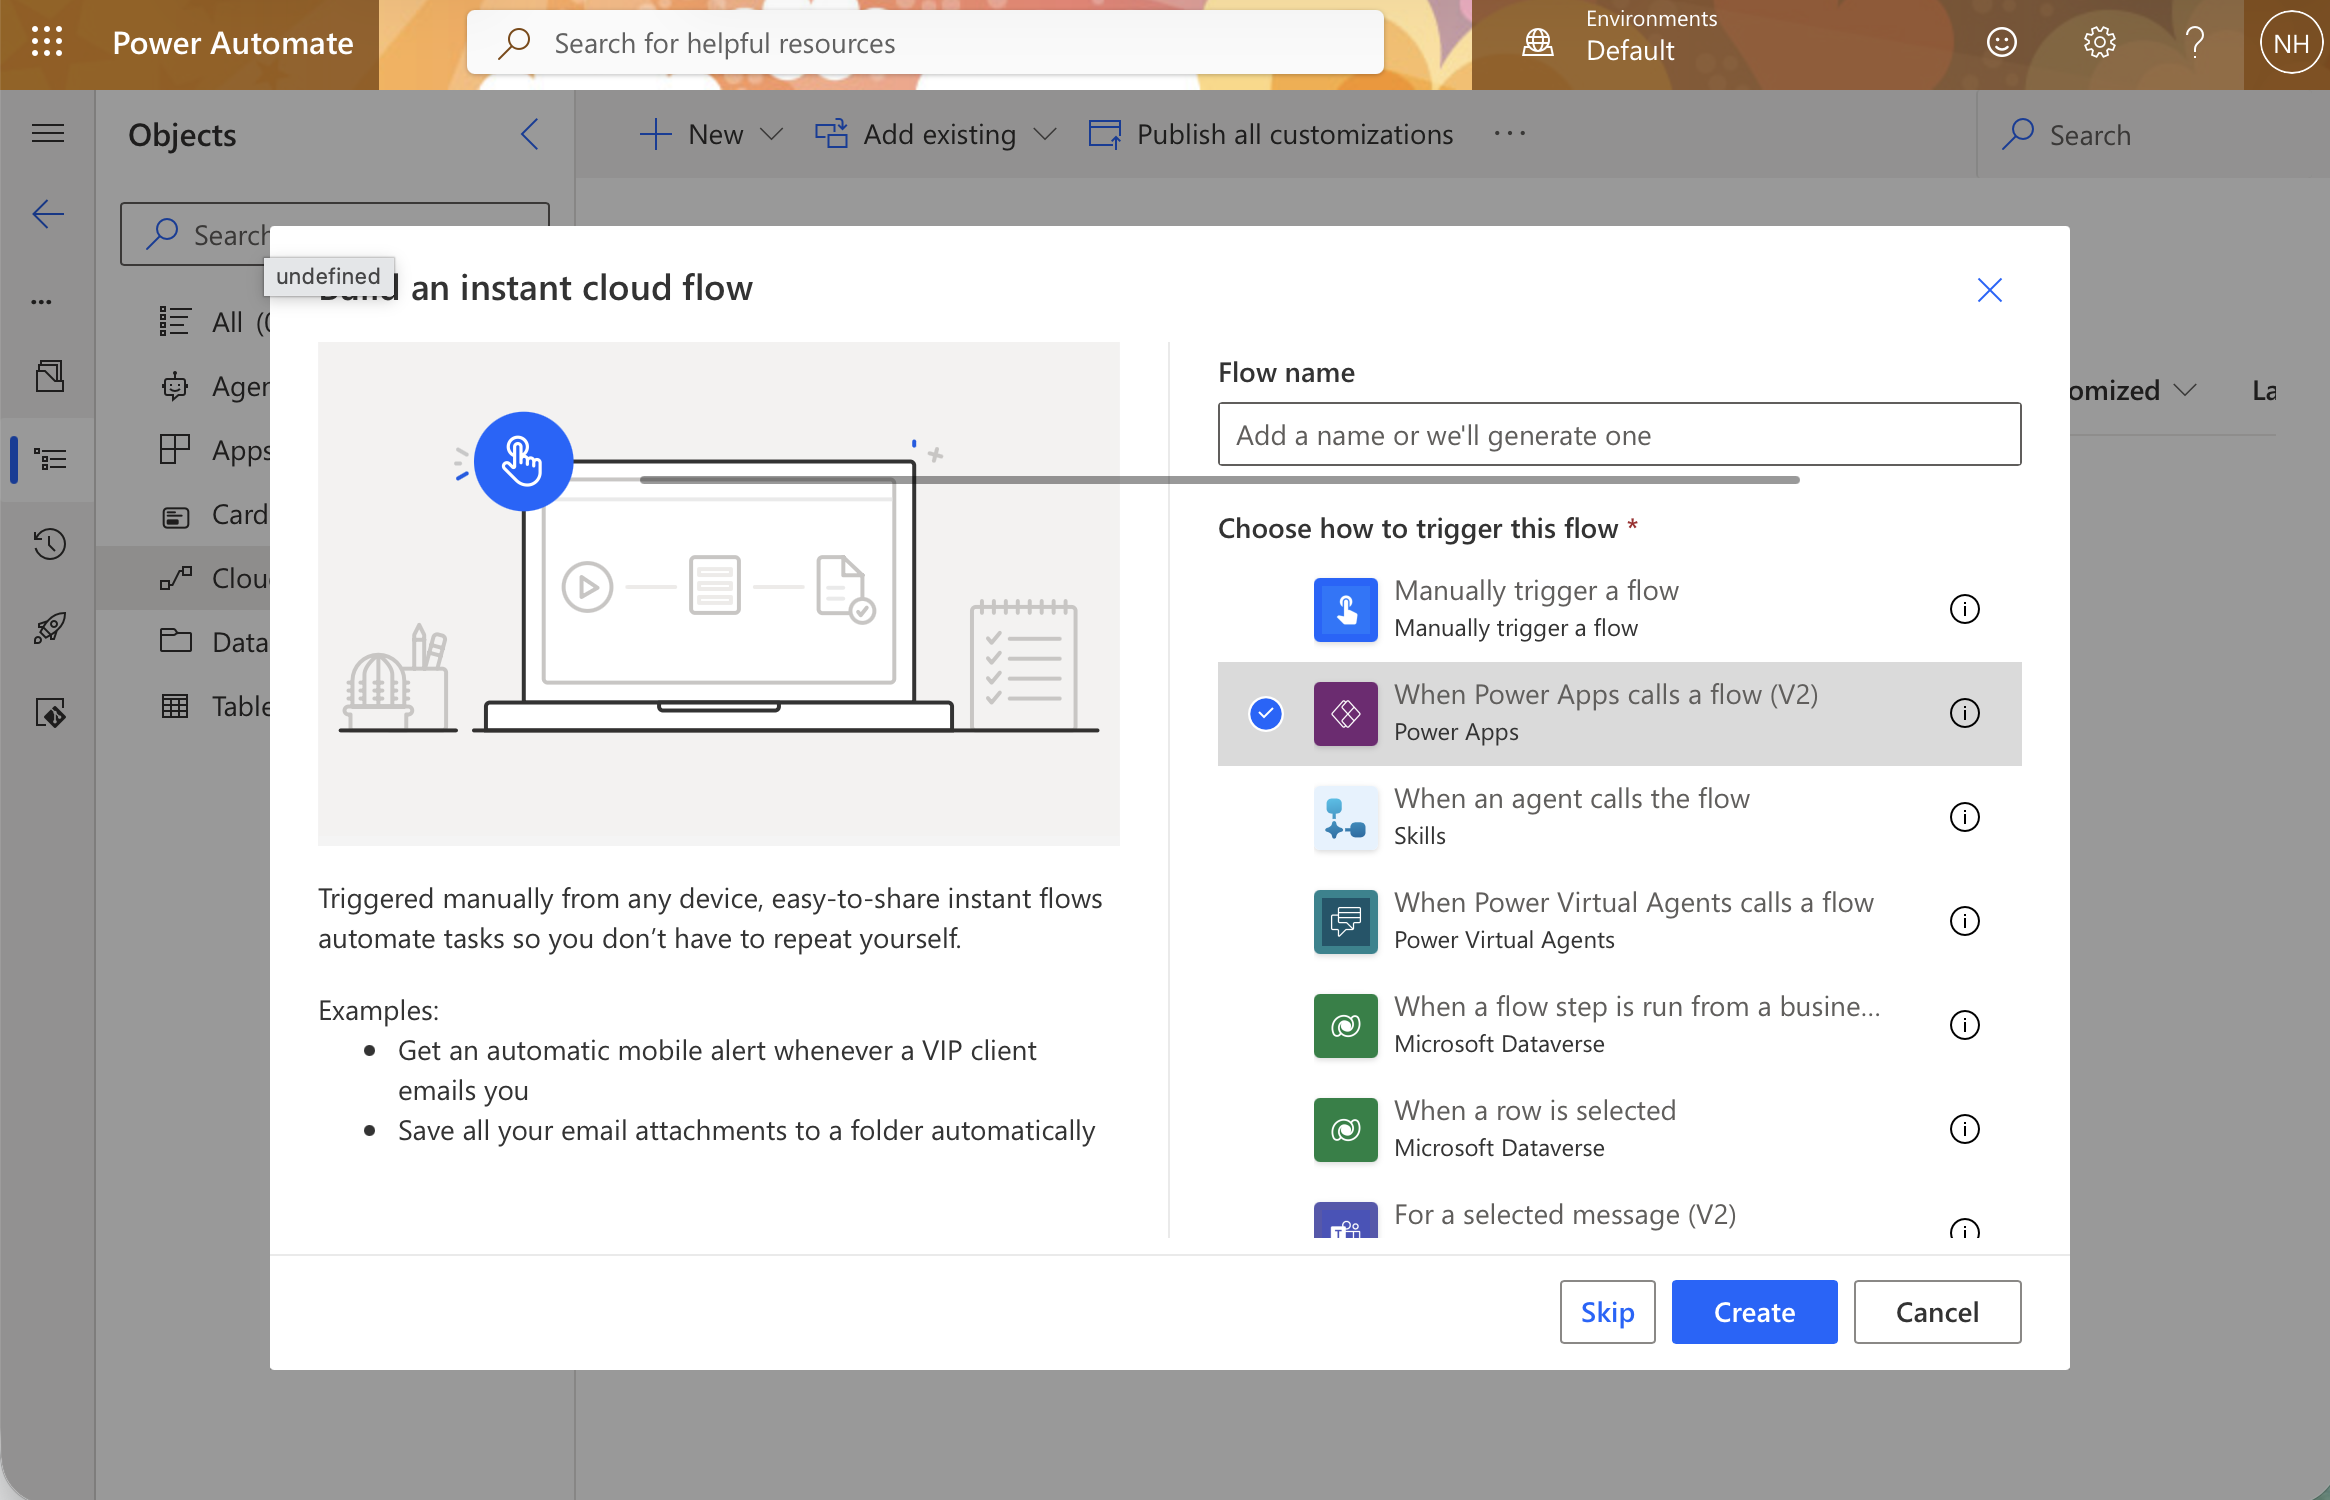Screen dimensions: 2330x1500
Task: Select For a selected message (V2) trigger
Action: [x=1619, y=1212]
